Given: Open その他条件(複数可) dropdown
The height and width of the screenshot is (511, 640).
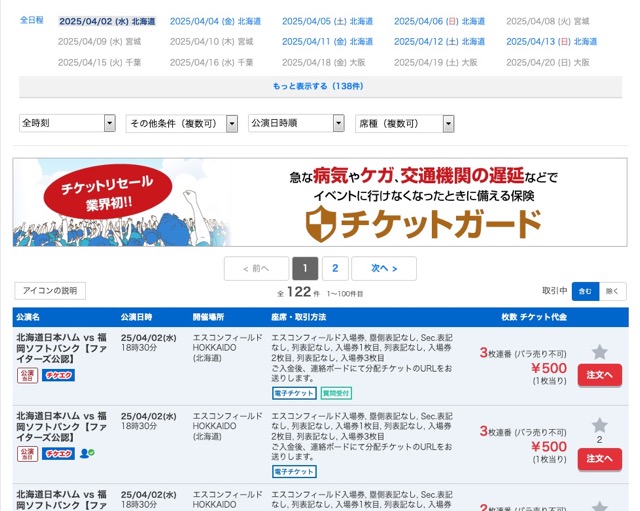Looking at the screenshot, I should click(182, 124).
